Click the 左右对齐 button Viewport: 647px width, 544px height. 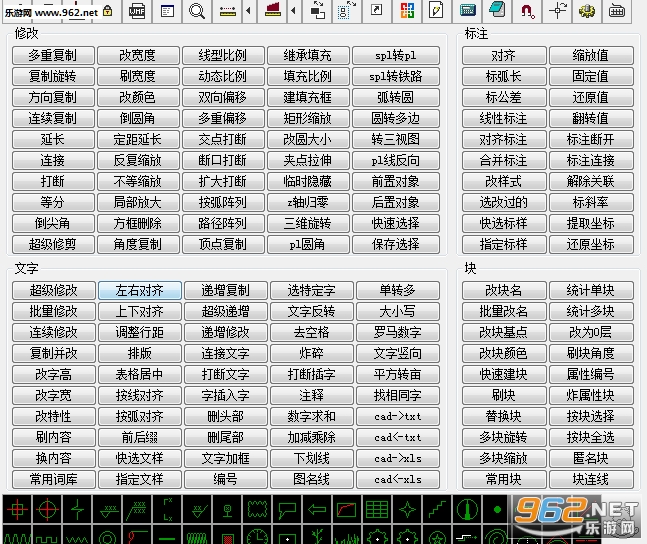coord(140,291)
